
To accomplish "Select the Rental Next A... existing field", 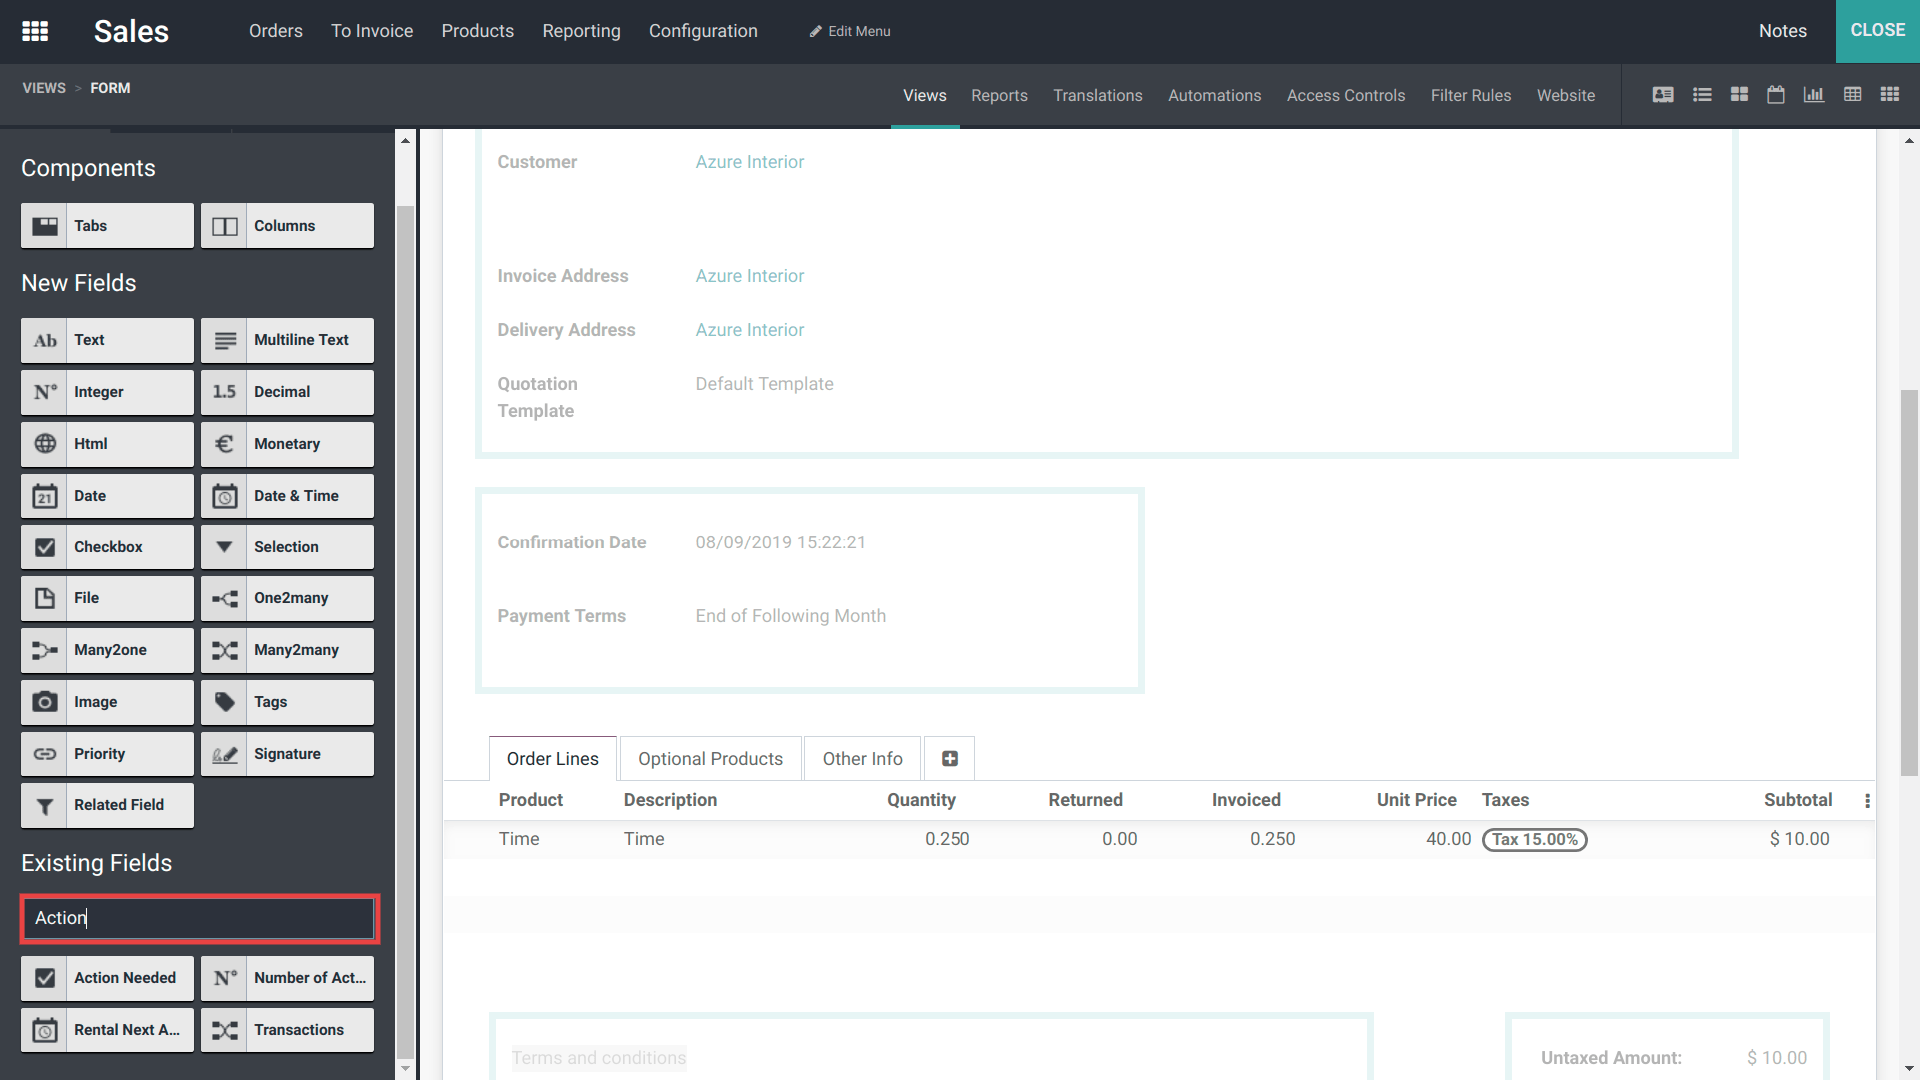I will click(x=107, y=1030).
